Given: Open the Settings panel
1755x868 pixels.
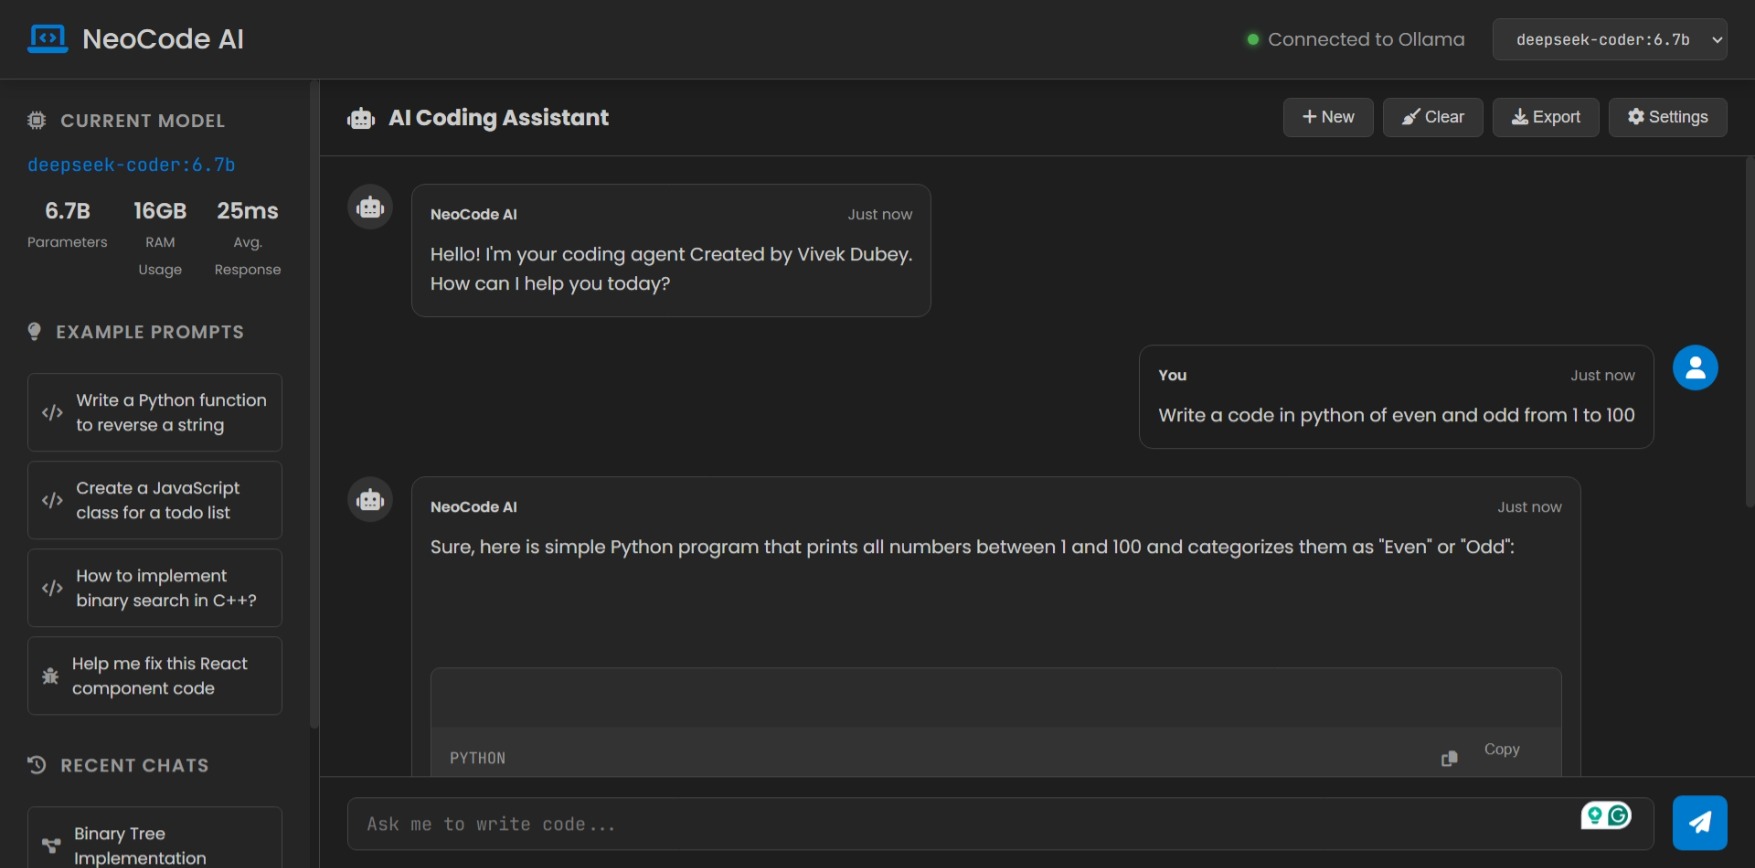Looking at the screenshot, I should [1667, 117].
